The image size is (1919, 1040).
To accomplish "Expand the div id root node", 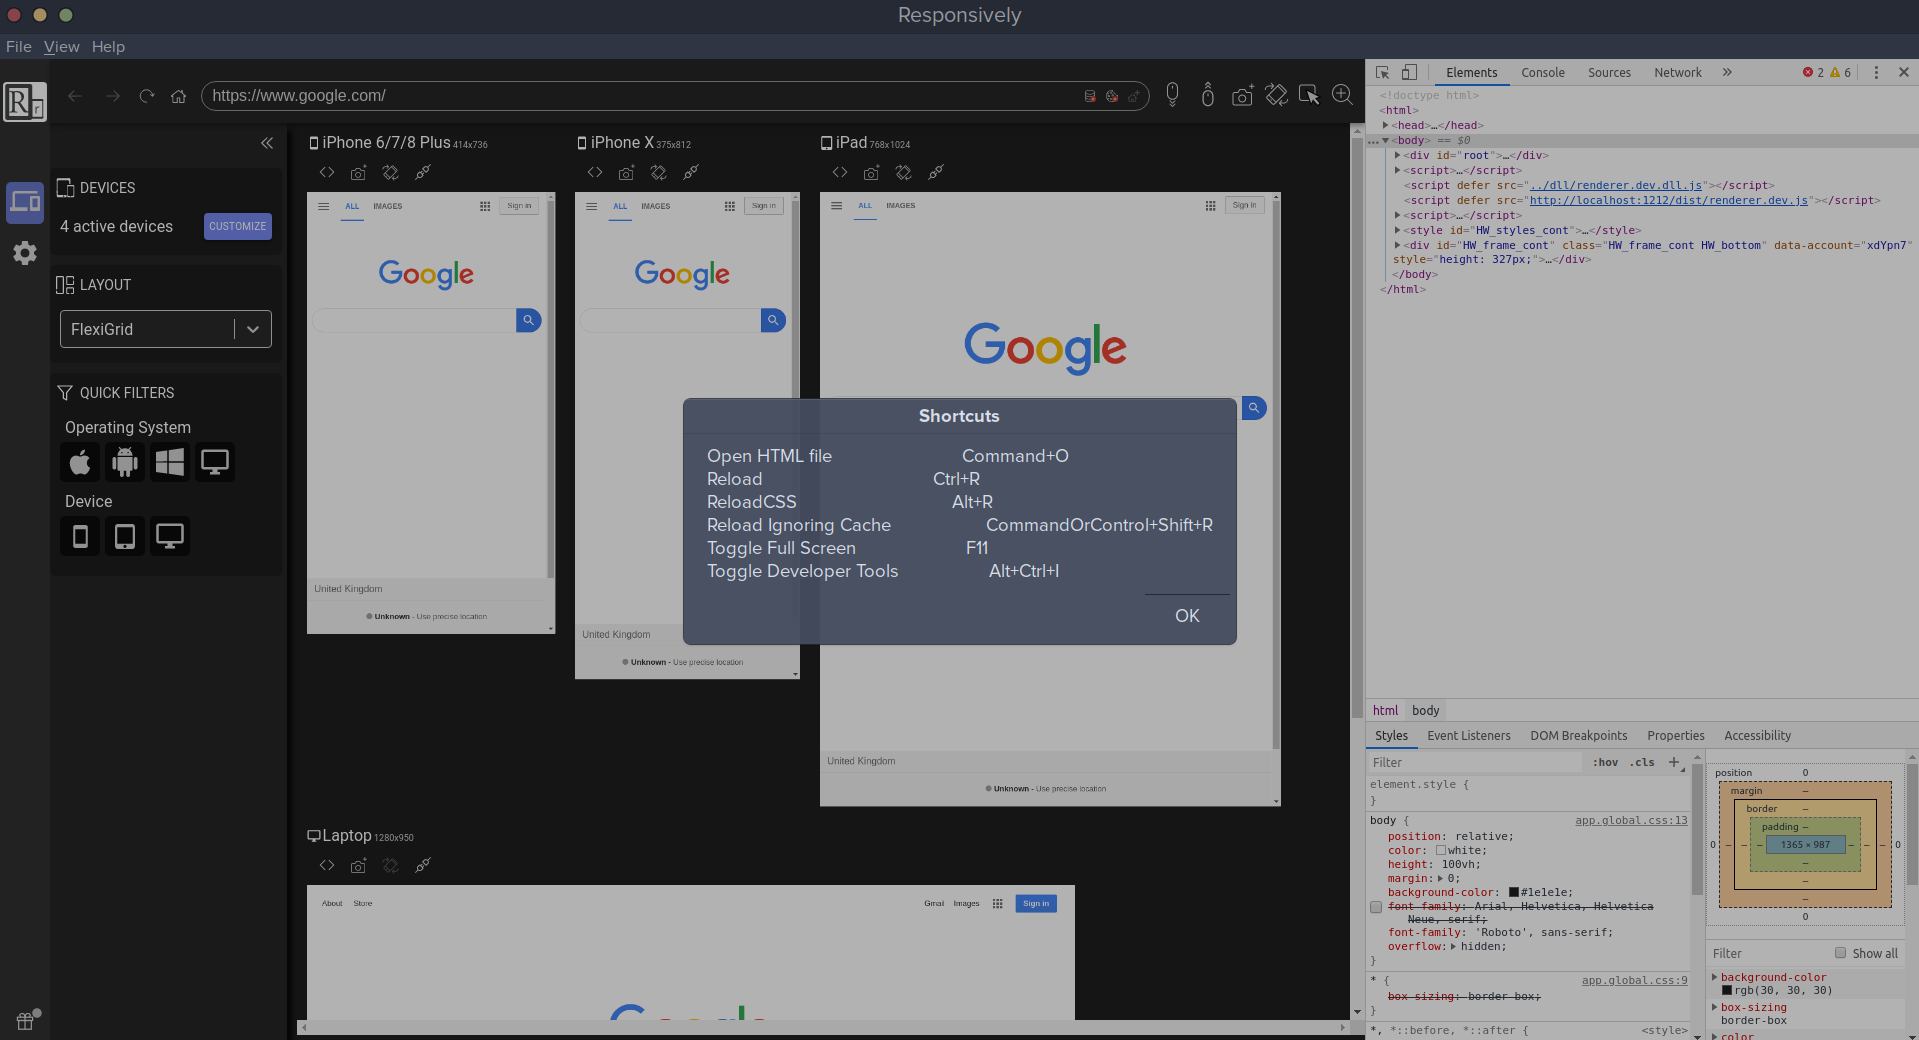I will pos(1398,156).
